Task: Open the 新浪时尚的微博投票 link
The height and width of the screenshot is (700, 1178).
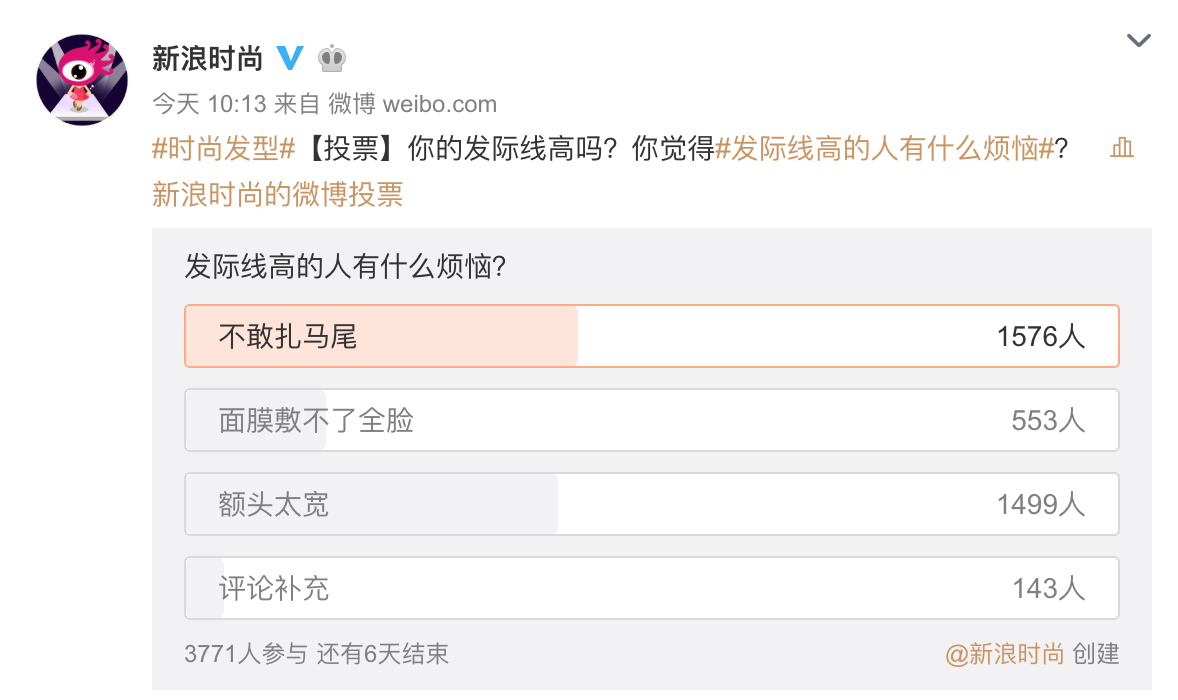Action: (277, 194)
